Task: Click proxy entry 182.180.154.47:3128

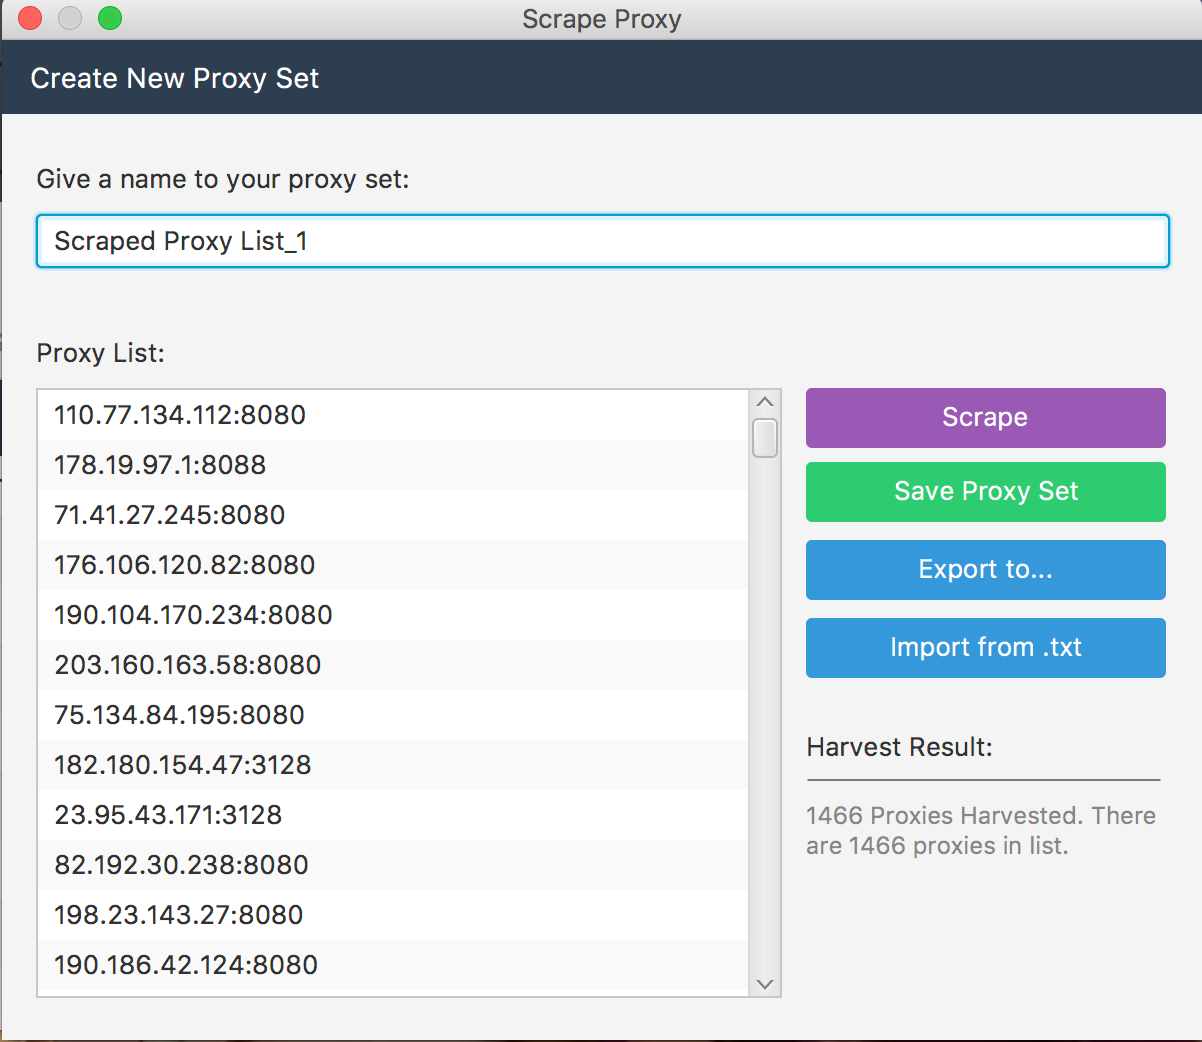Action: 183,765
